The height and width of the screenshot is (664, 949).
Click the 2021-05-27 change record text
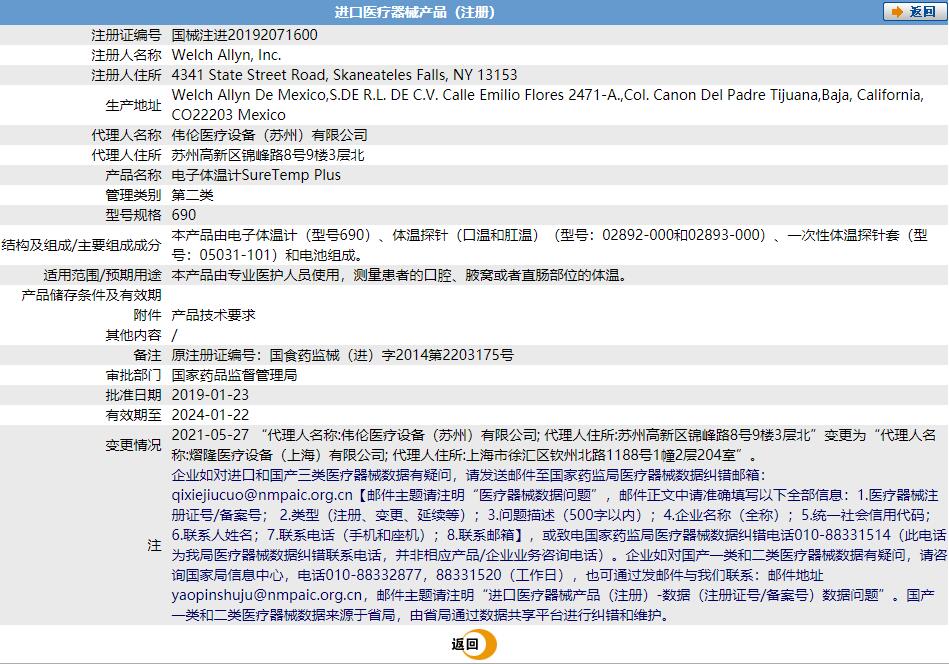pos(554,445)
